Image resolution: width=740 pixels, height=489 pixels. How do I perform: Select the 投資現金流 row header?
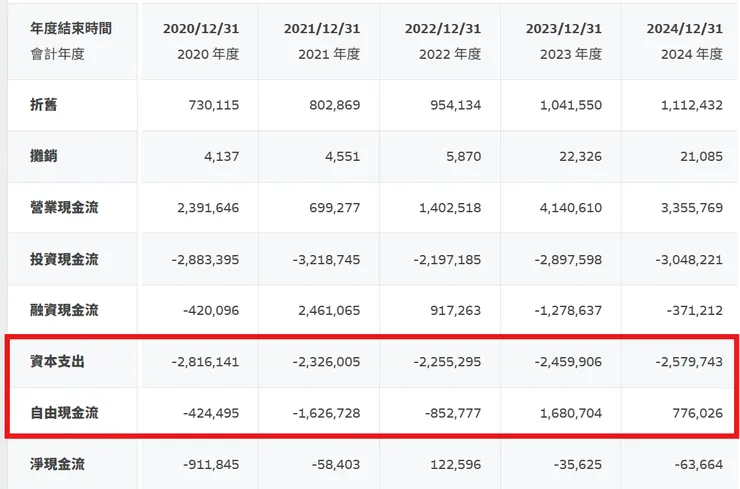click(x=64, y=259)
